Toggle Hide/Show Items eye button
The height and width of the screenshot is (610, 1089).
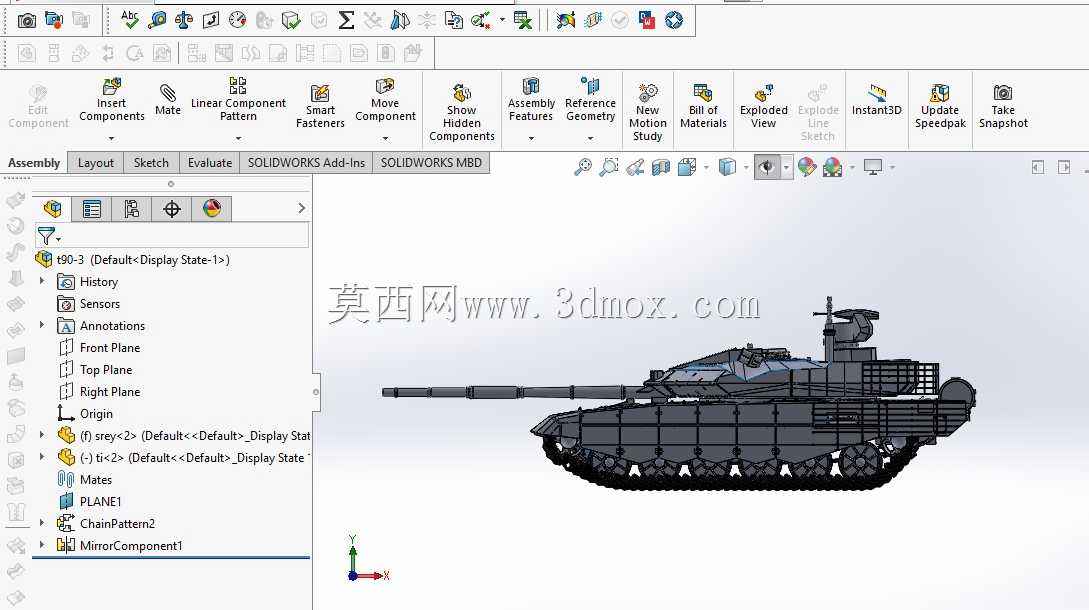coord(767,167)
